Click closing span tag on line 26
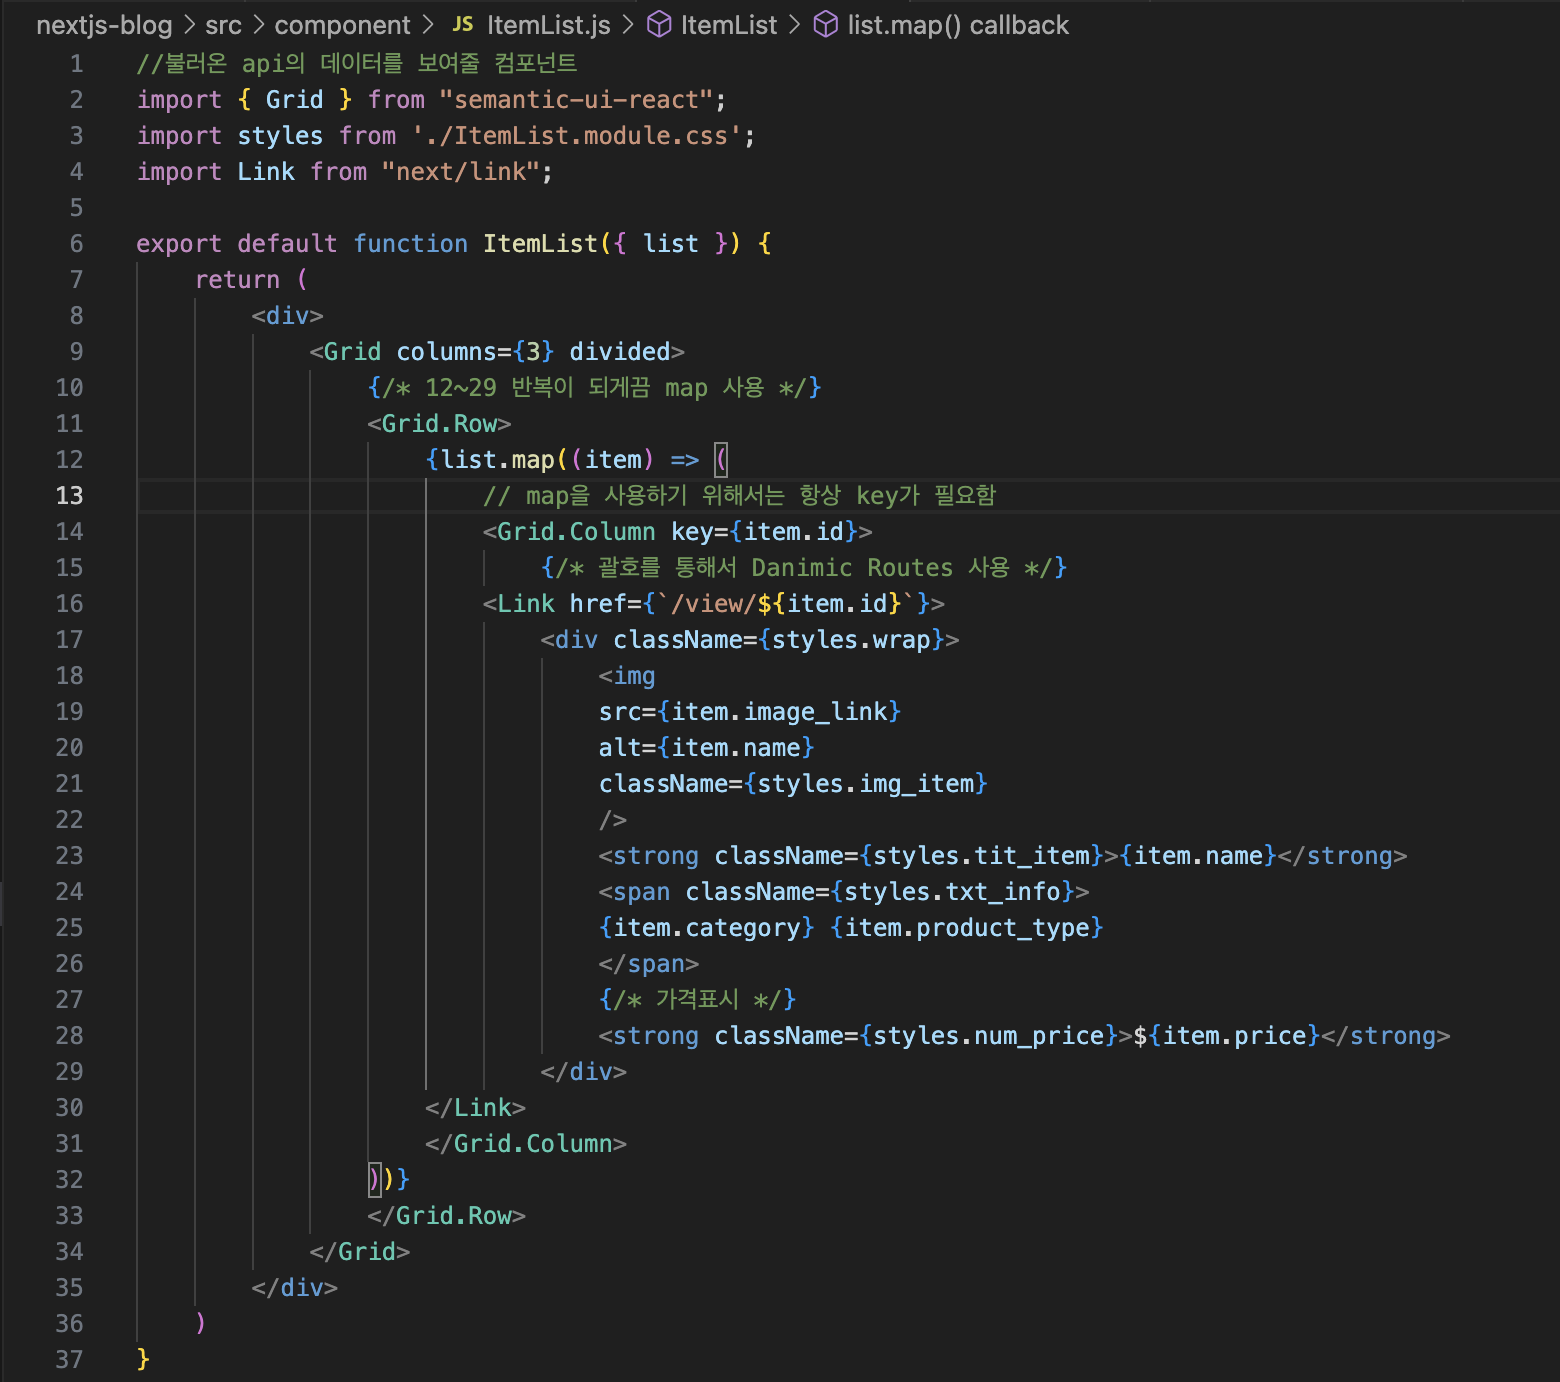 [648, 963]
